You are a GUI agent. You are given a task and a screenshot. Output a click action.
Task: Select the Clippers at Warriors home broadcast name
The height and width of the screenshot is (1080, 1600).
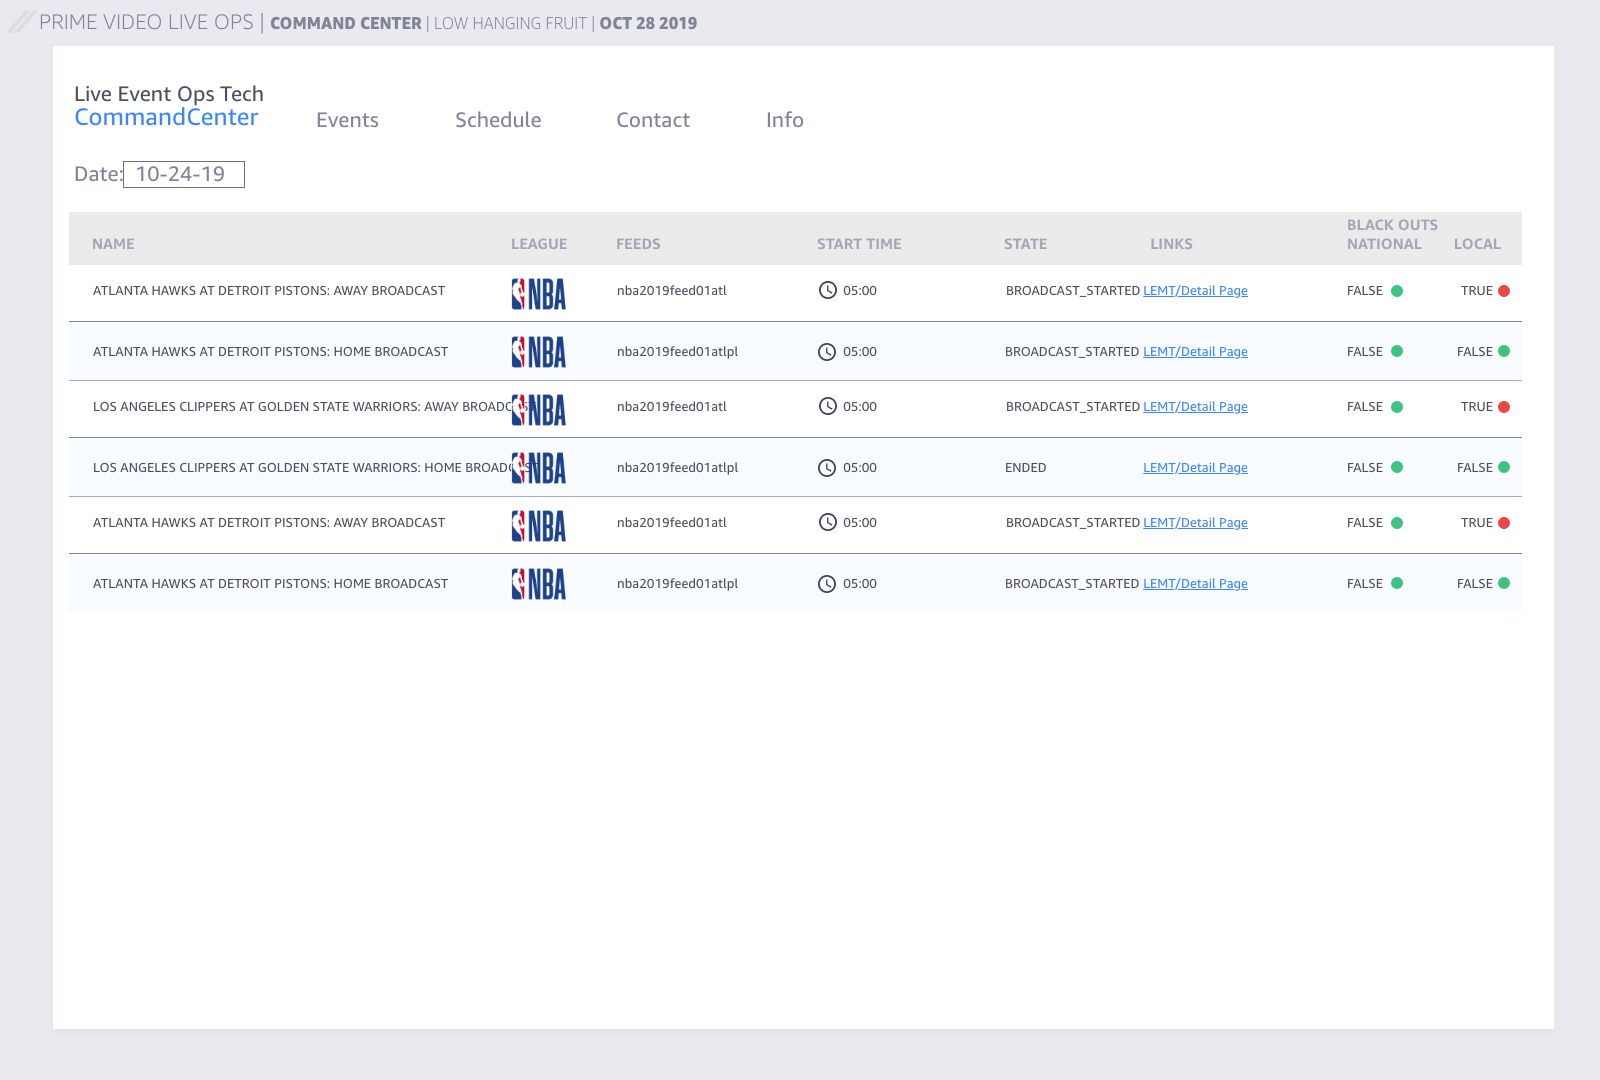(x=300, y=468)
